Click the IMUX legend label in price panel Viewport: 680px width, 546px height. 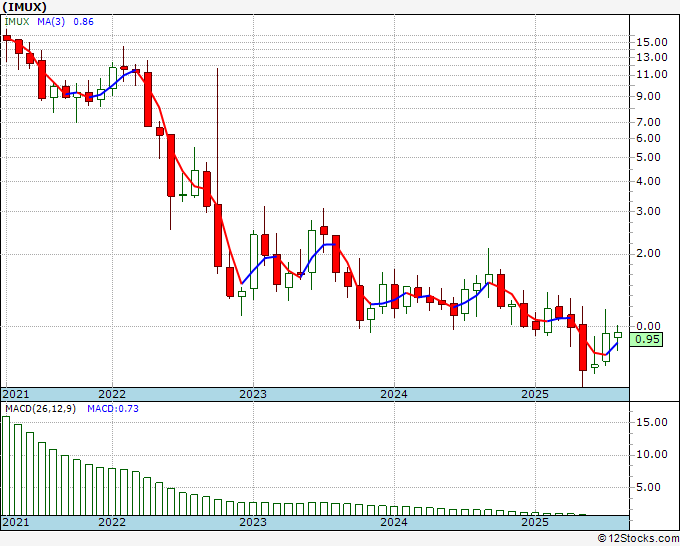[17, 22]
